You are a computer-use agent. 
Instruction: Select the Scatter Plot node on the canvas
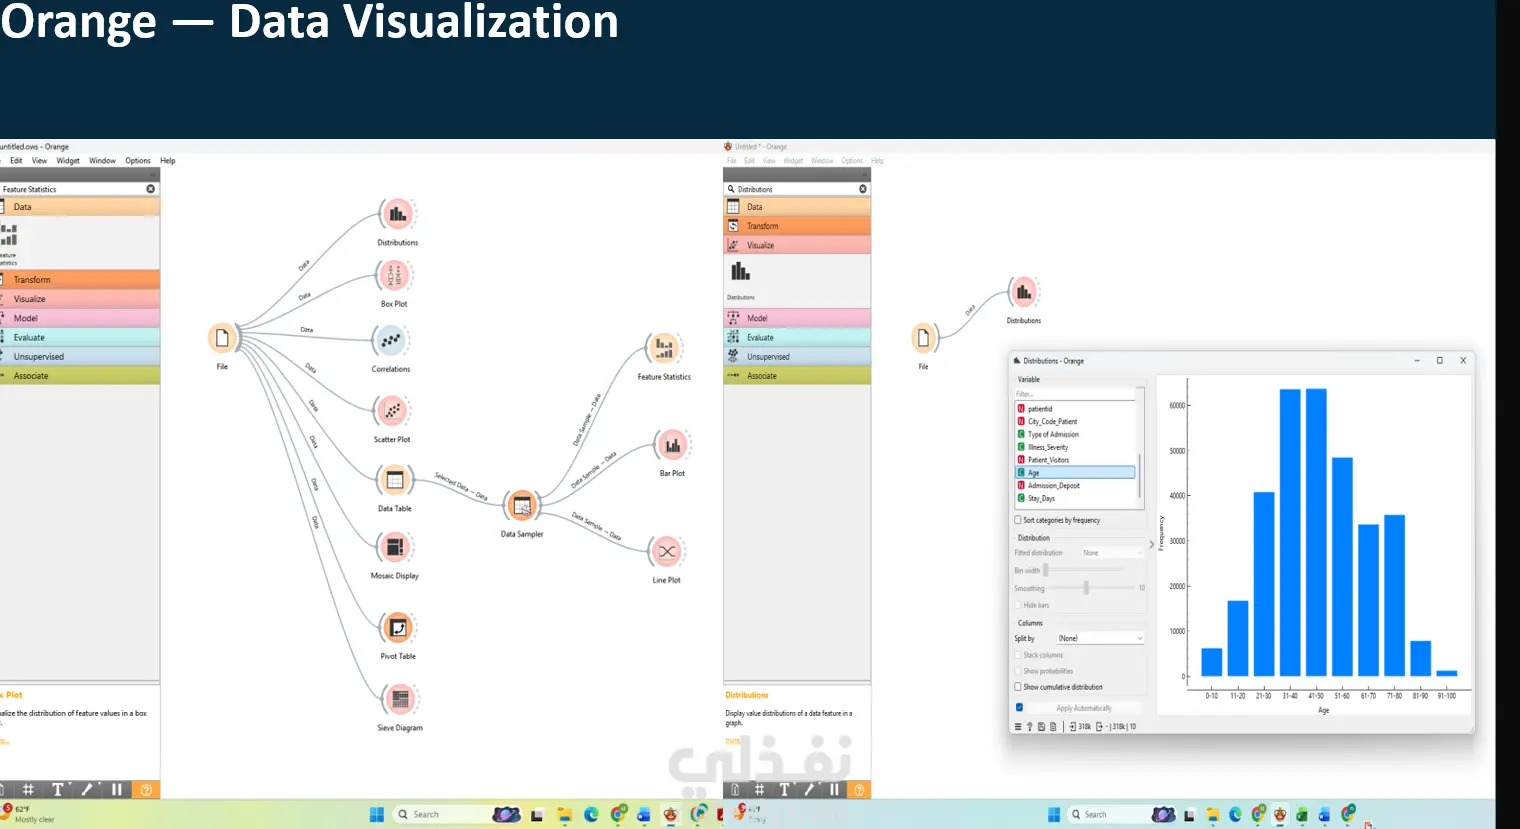tap(393, 410)
